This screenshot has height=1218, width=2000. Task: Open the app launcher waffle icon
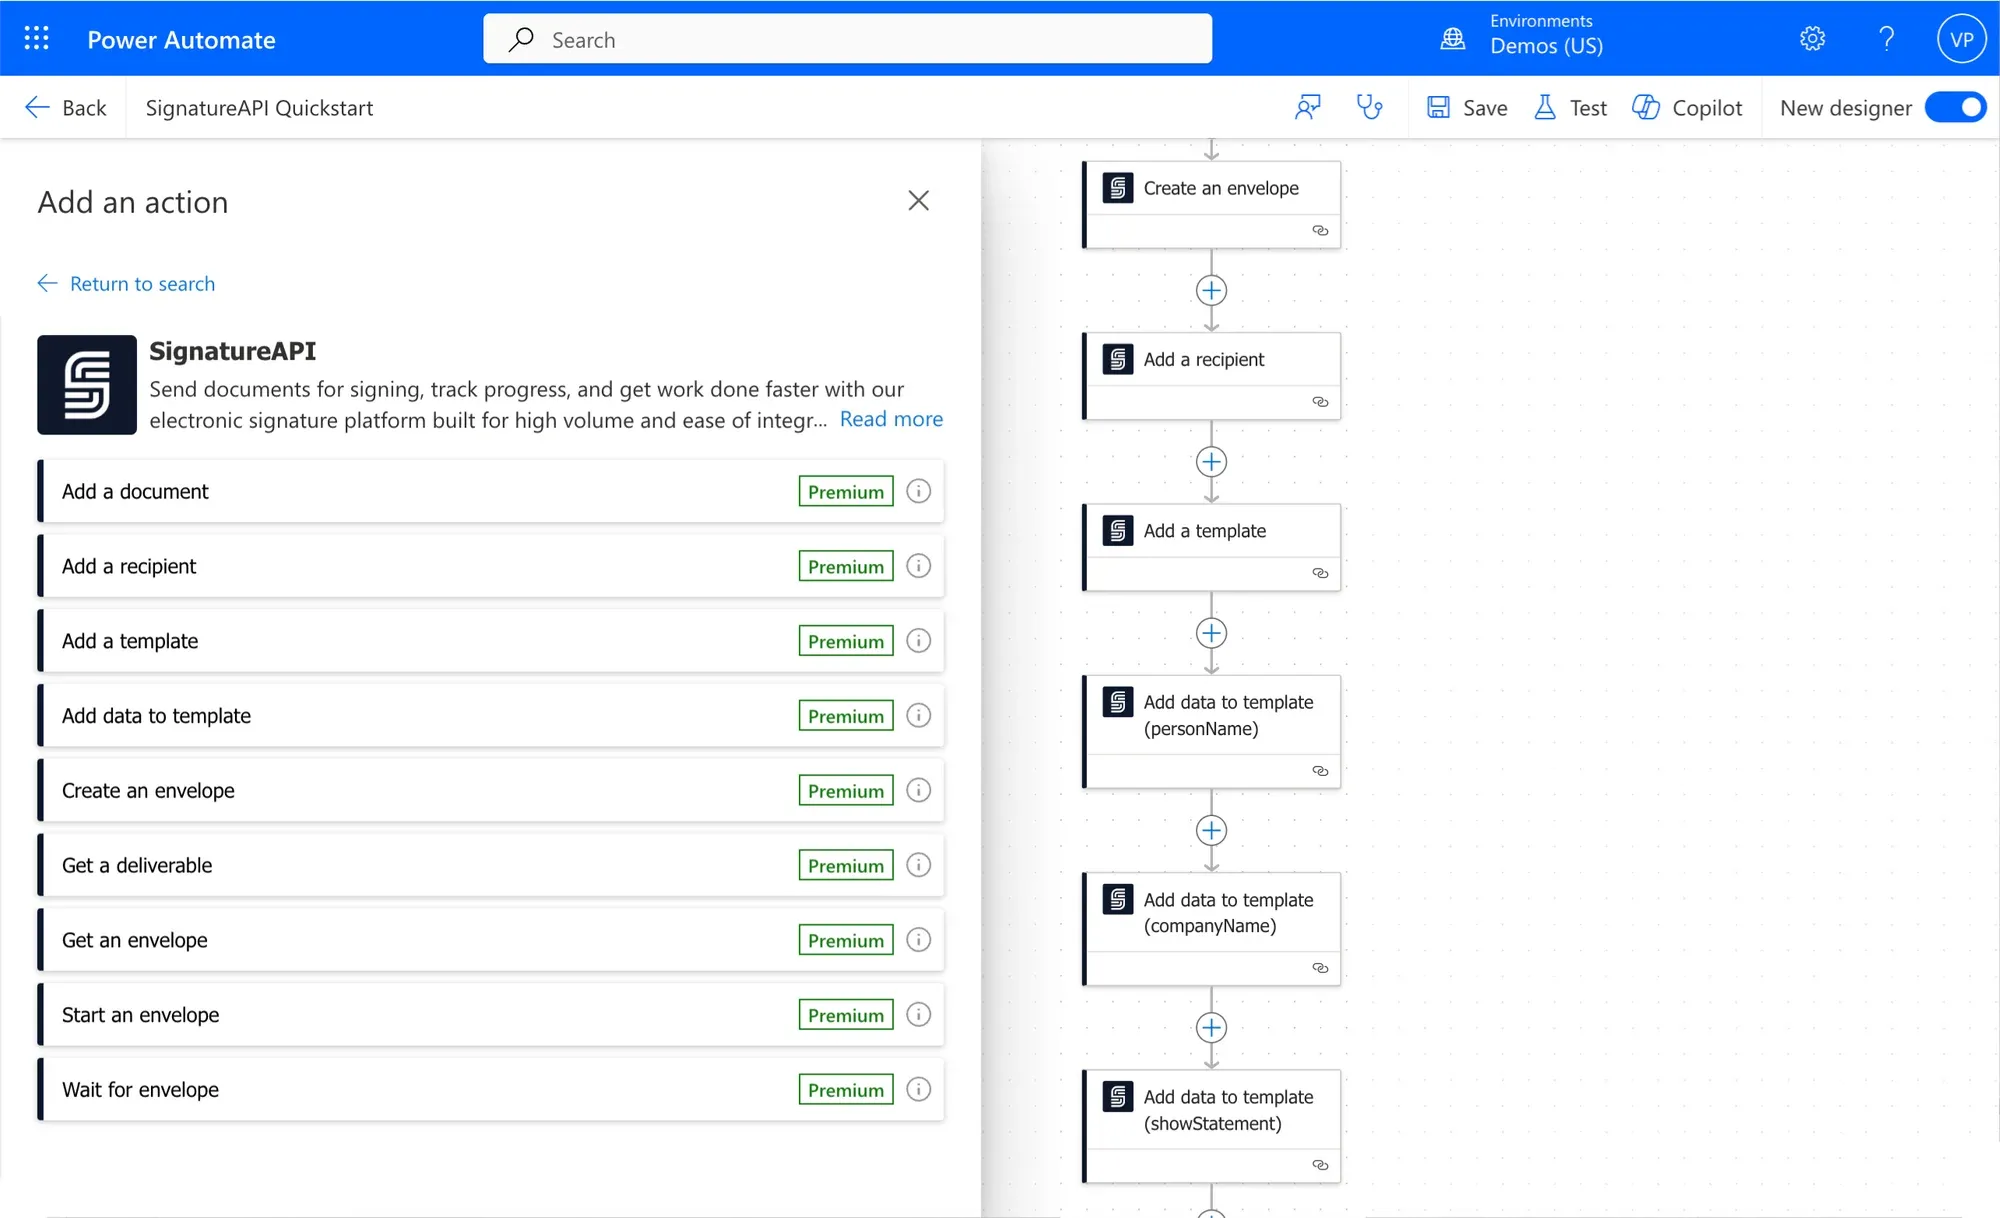pos(36,39)
